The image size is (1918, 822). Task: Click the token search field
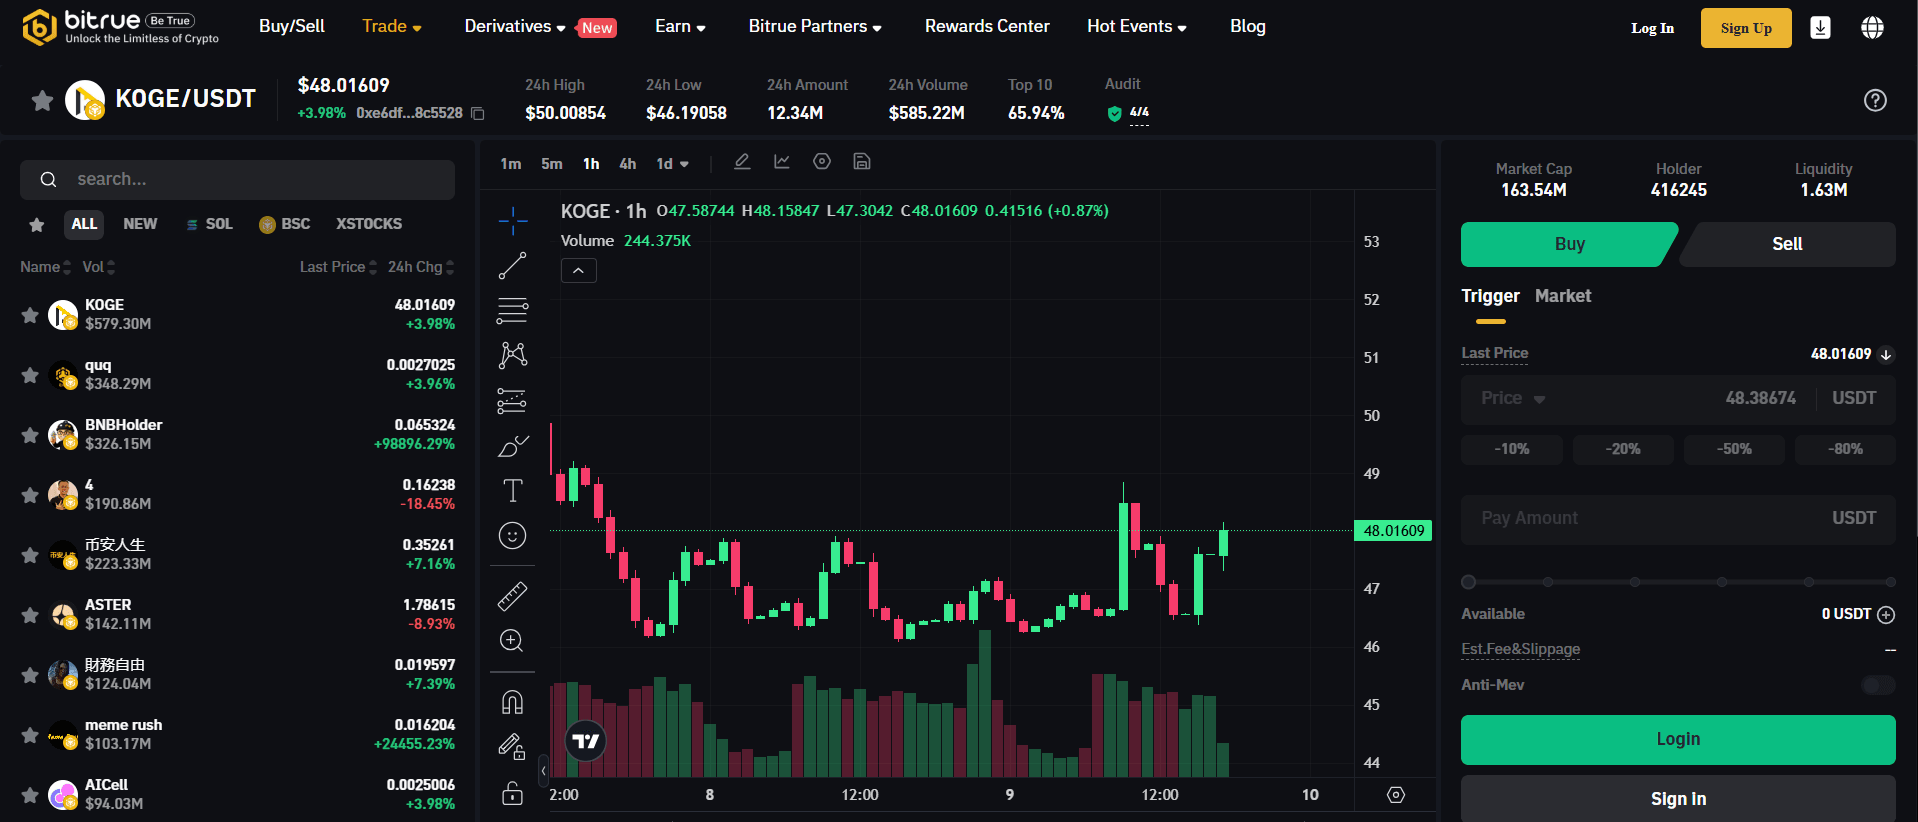(237, 179)
